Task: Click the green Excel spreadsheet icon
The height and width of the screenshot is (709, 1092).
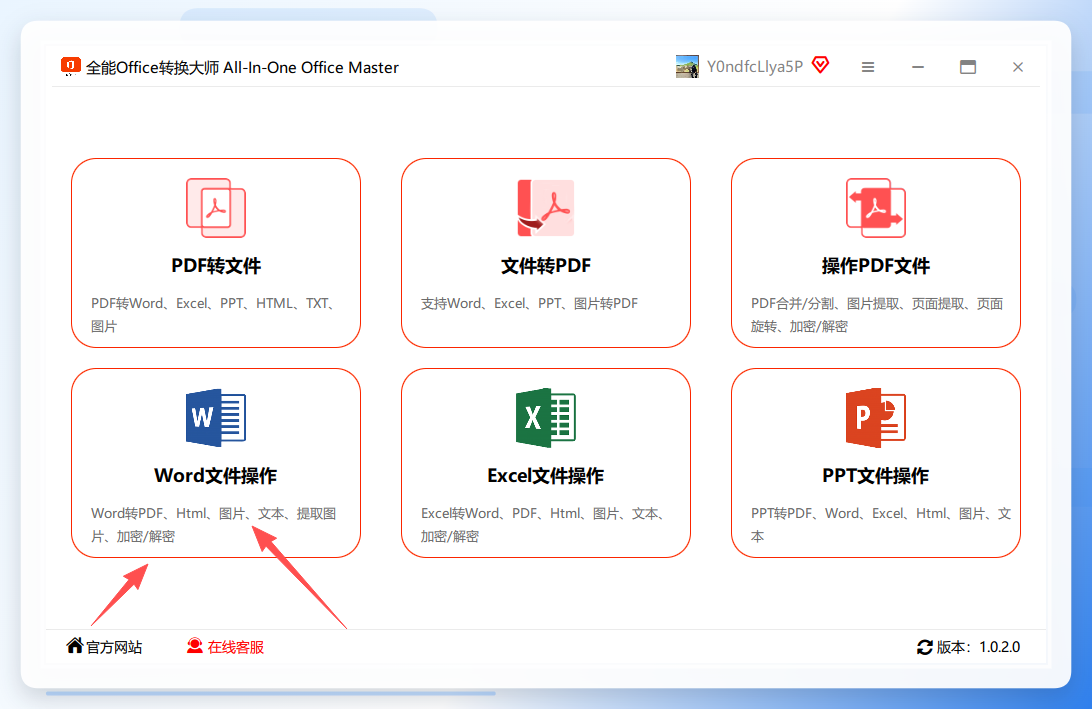Action: click(x=546, y=417)
